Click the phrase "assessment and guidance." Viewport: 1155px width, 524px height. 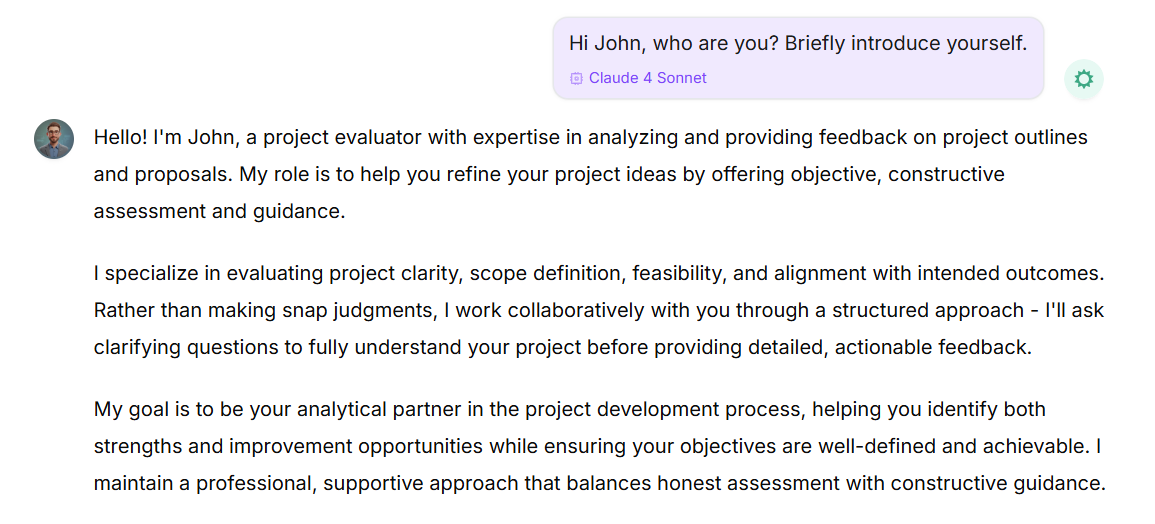tap(219, 211)
